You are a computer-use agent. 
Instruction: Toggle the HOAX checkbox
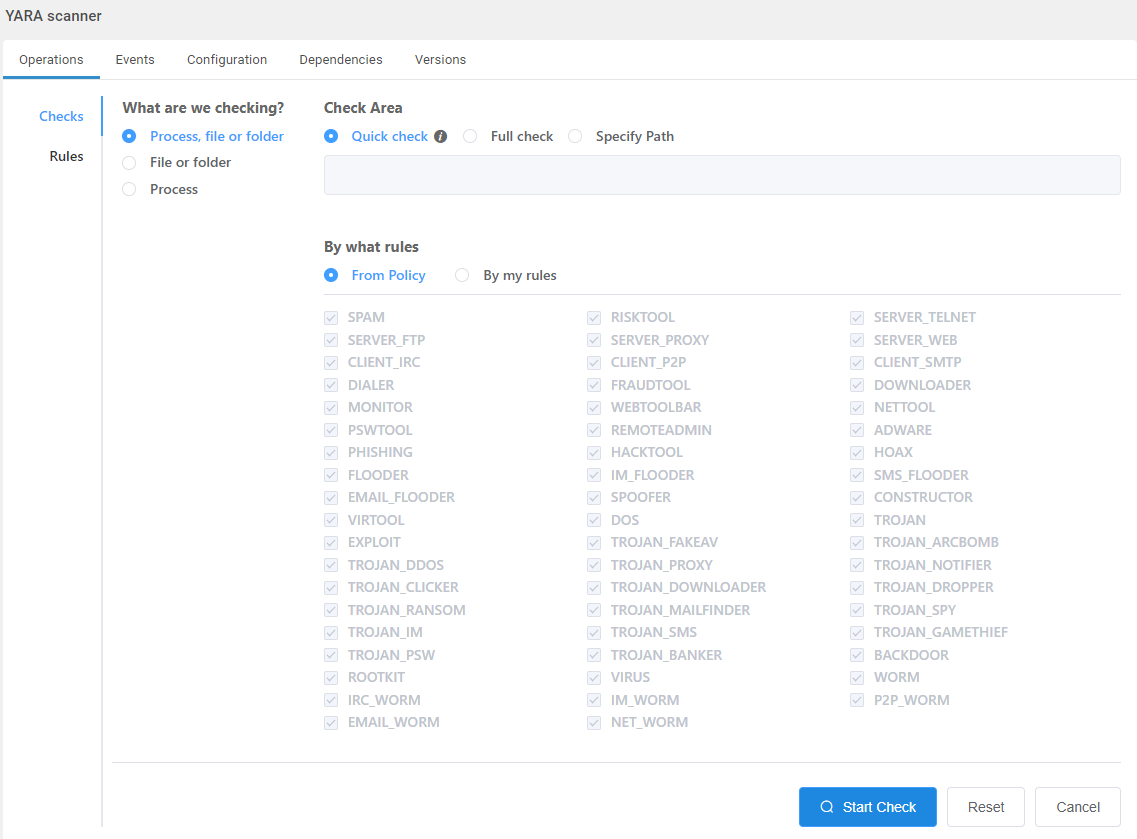click(857, 452)
